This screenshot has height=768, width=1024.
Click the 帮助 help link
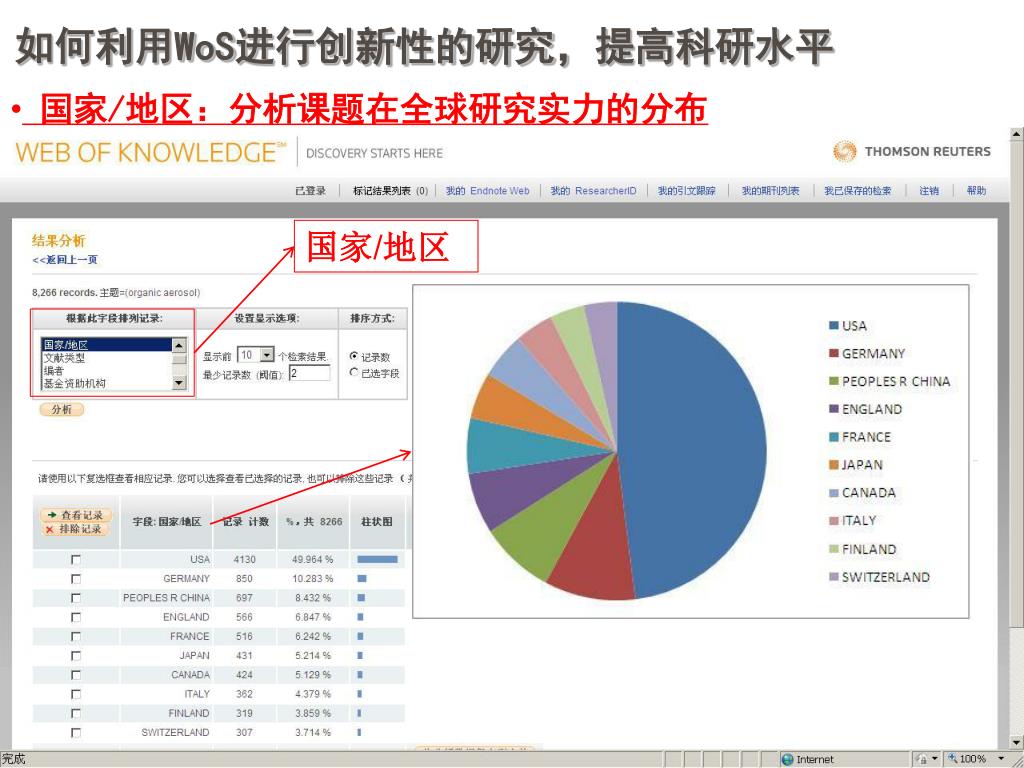(x=976, y=191)
